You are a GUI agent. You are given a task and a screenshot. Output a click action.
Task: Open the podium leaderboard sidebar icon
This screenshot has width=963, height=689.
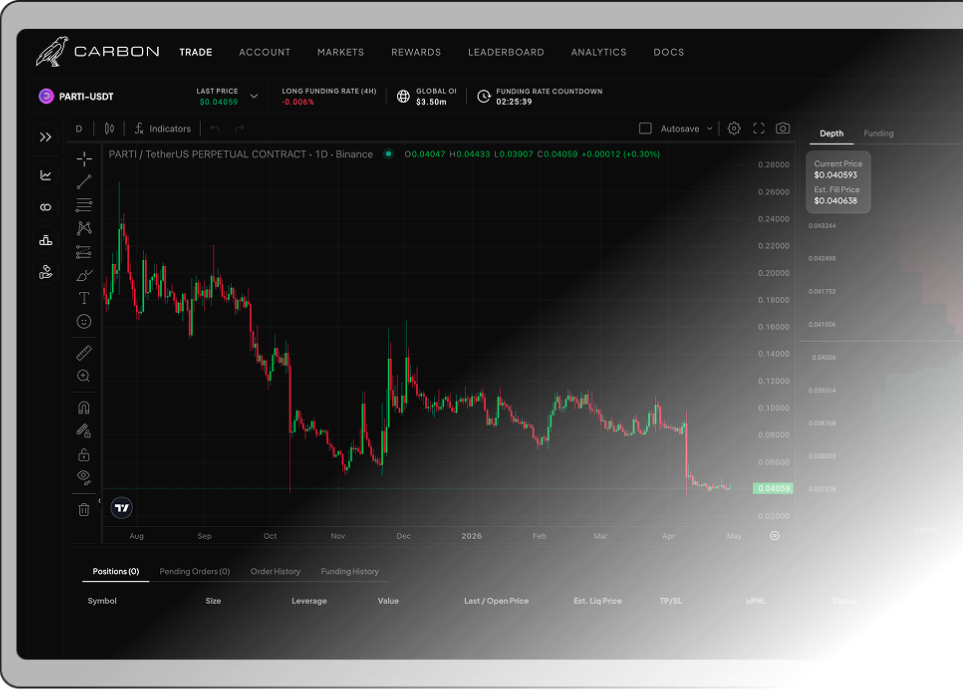point(45,240)
